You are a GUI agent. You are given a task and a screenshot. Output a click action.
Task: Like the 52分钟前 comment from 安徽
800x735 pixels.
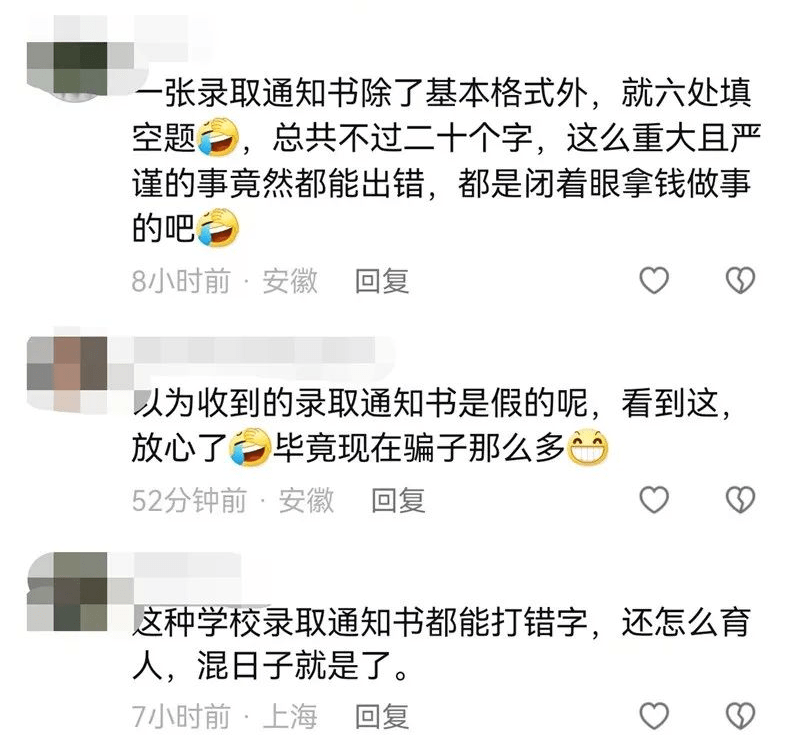[654, 499]
